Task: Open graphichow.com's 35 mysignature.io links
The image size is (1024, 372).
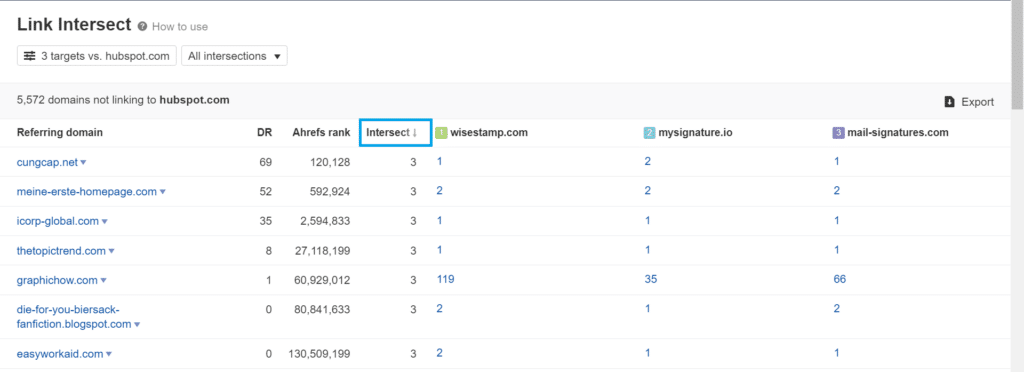Action: (650, 279)
